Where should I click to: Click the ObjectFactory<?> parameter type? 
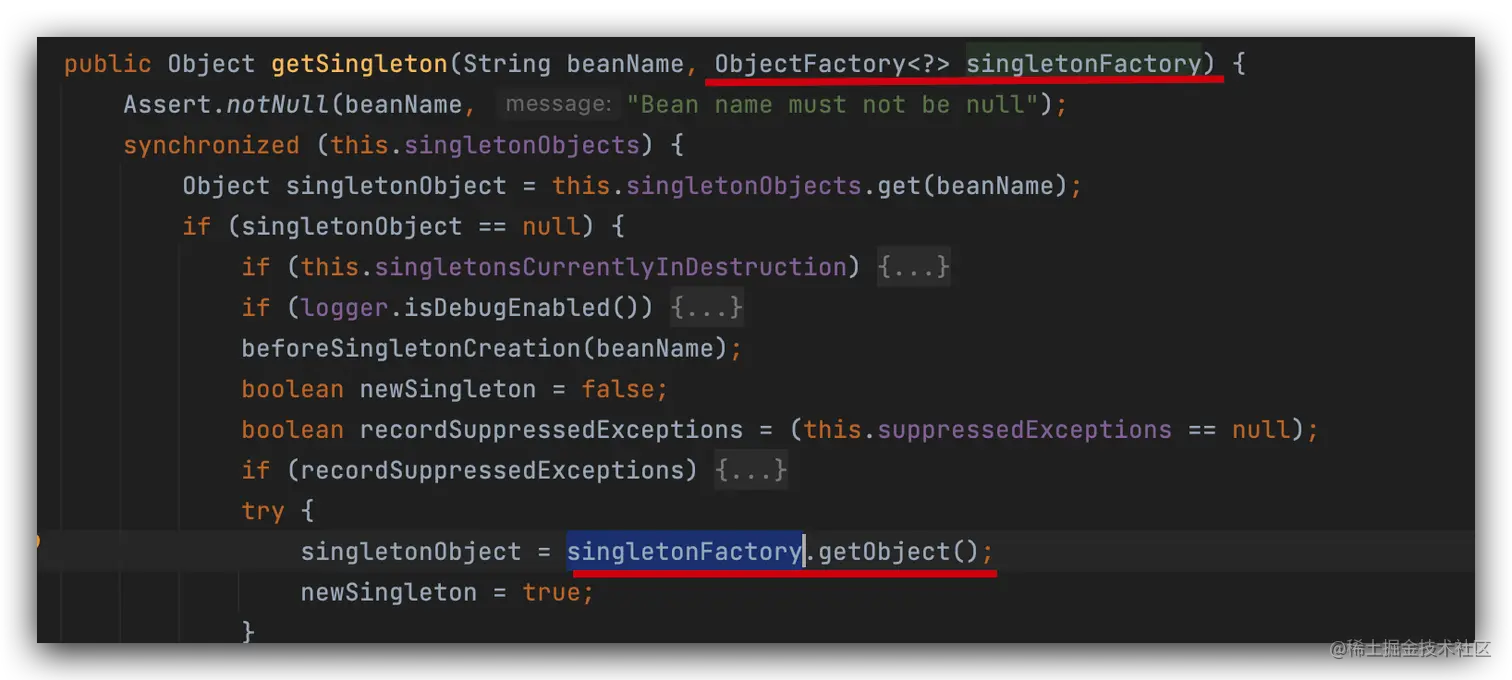click(x=832, y=64)
